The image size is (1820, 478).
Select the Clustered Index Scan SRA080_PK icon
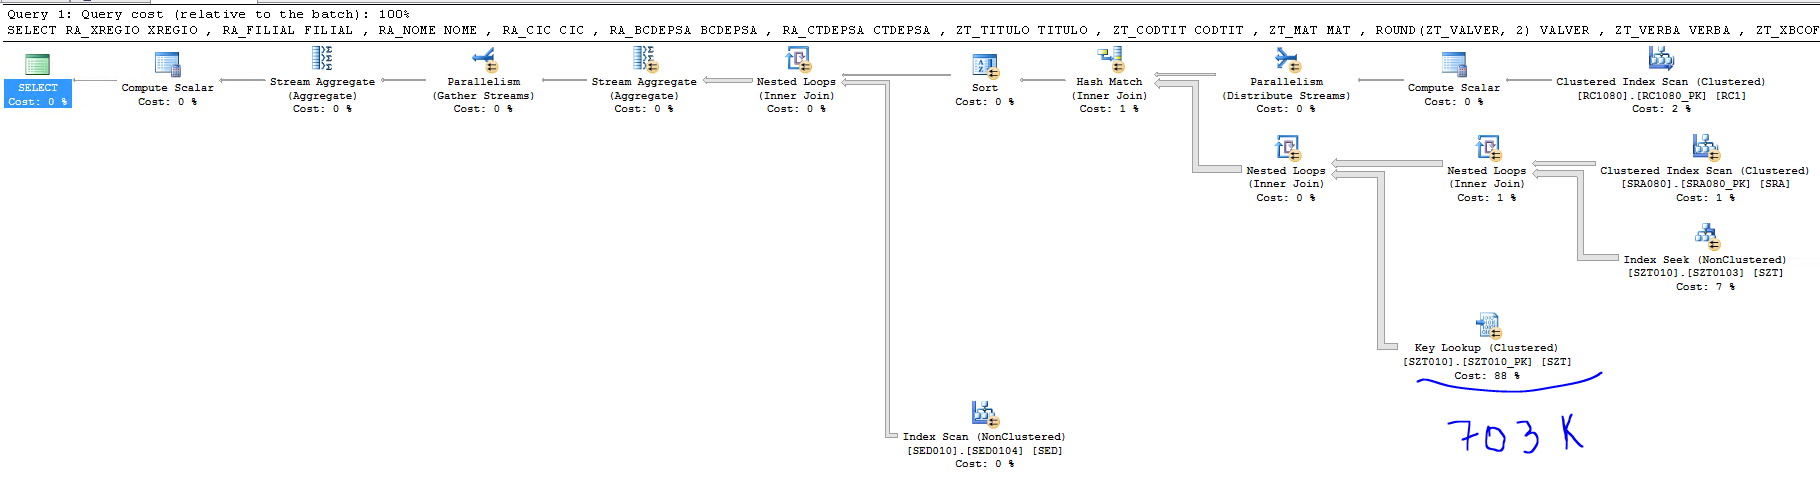[1705, 148]
